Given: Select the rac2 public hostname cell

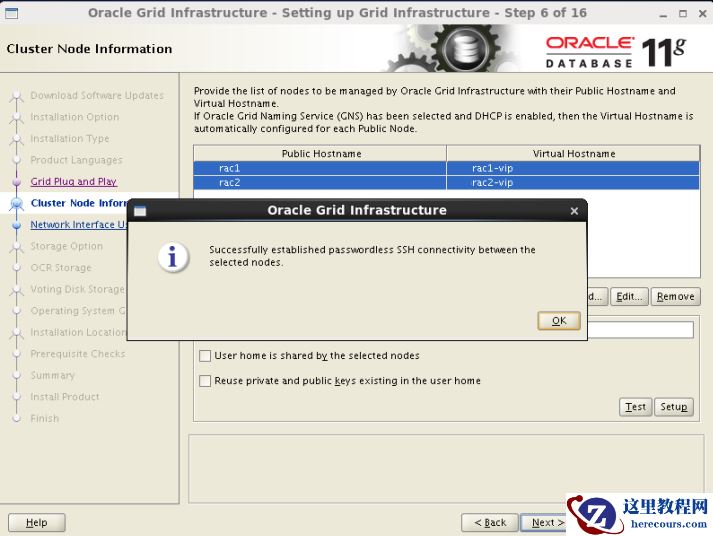Looking at the screenshot, I should tap(320, 183).
